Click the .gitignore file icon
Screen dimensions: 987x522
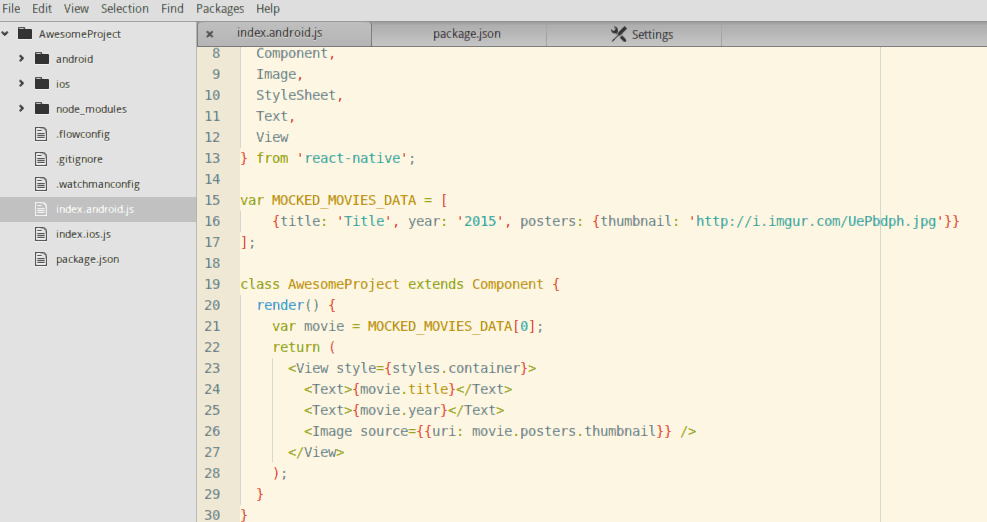[41, 159]
